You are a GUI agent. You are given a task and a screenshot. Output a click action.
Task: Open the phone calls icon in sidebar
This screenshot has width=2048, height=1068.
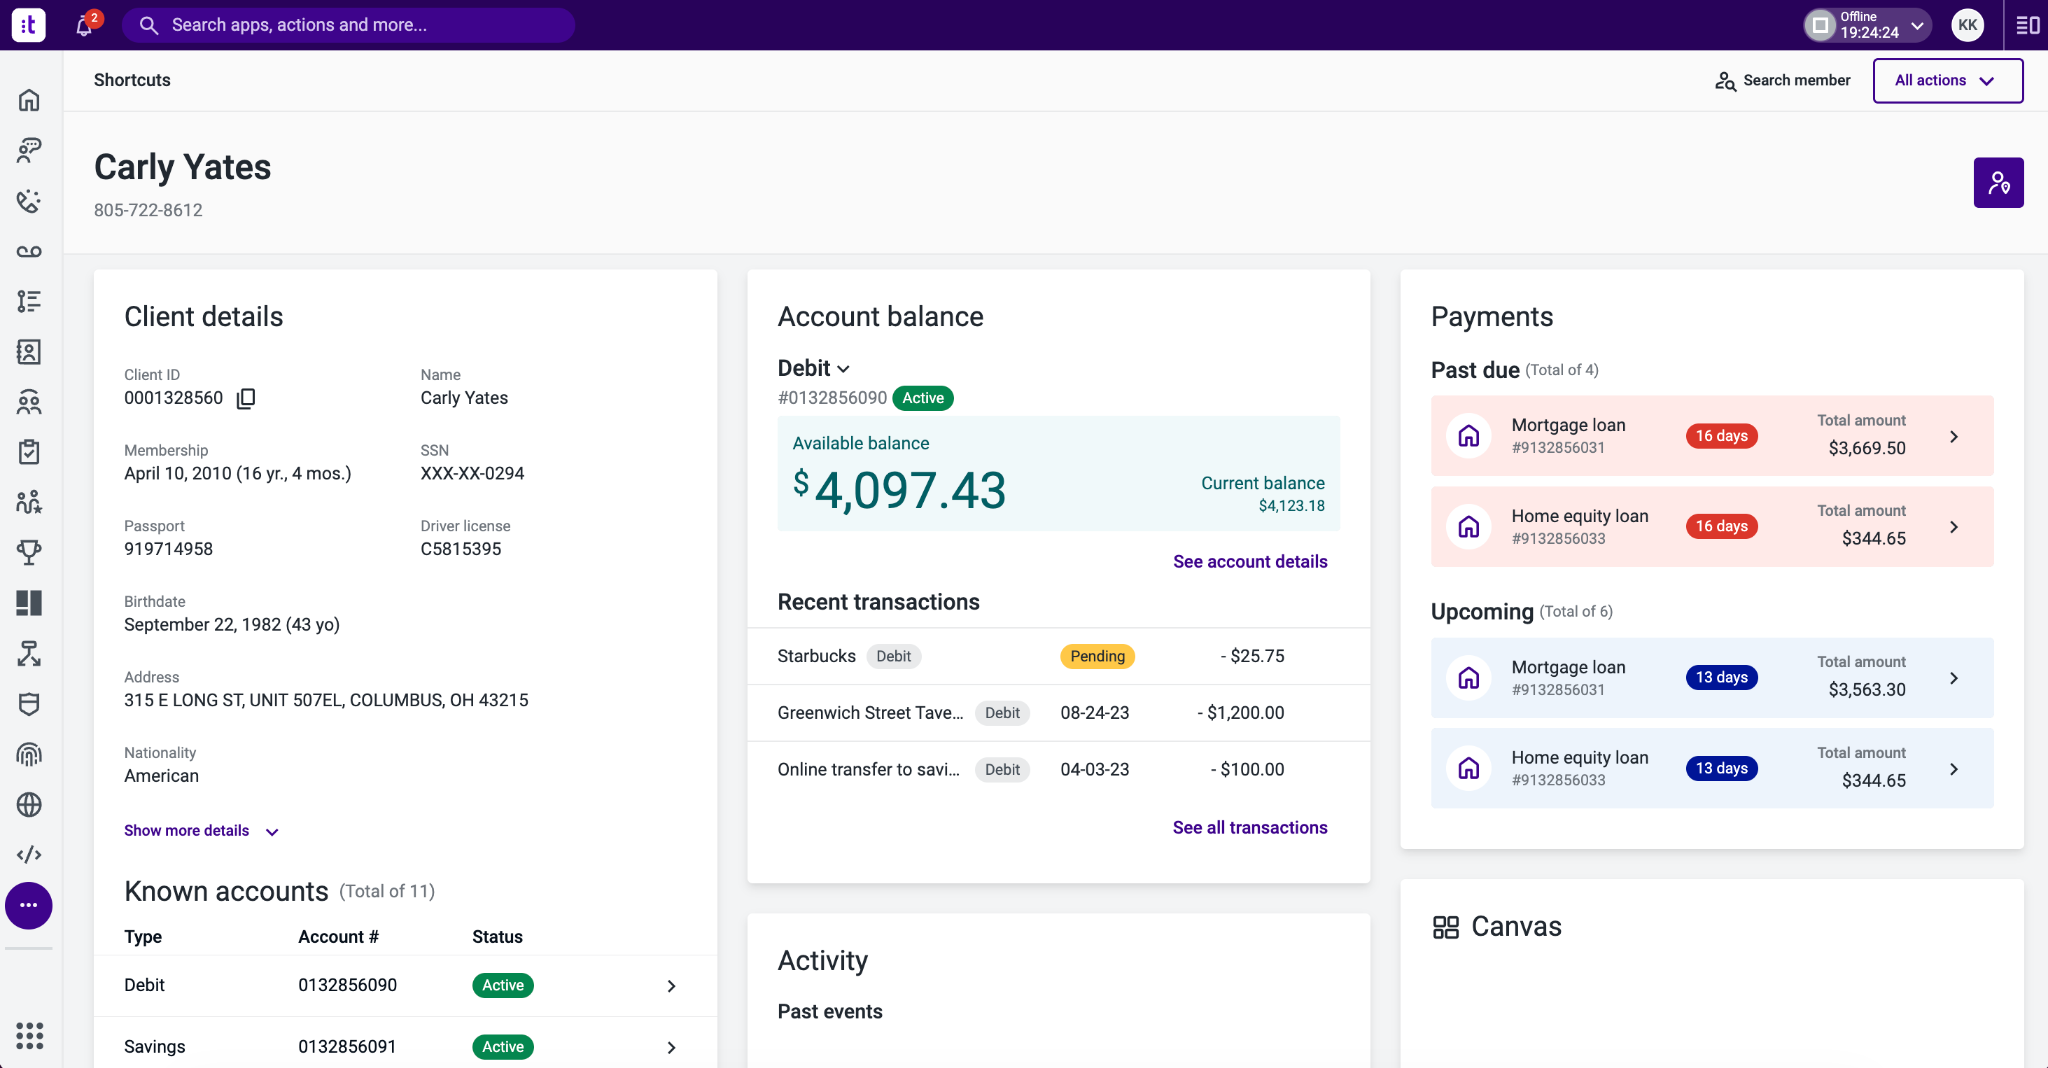pyautogui.click(x=29, y=201)
